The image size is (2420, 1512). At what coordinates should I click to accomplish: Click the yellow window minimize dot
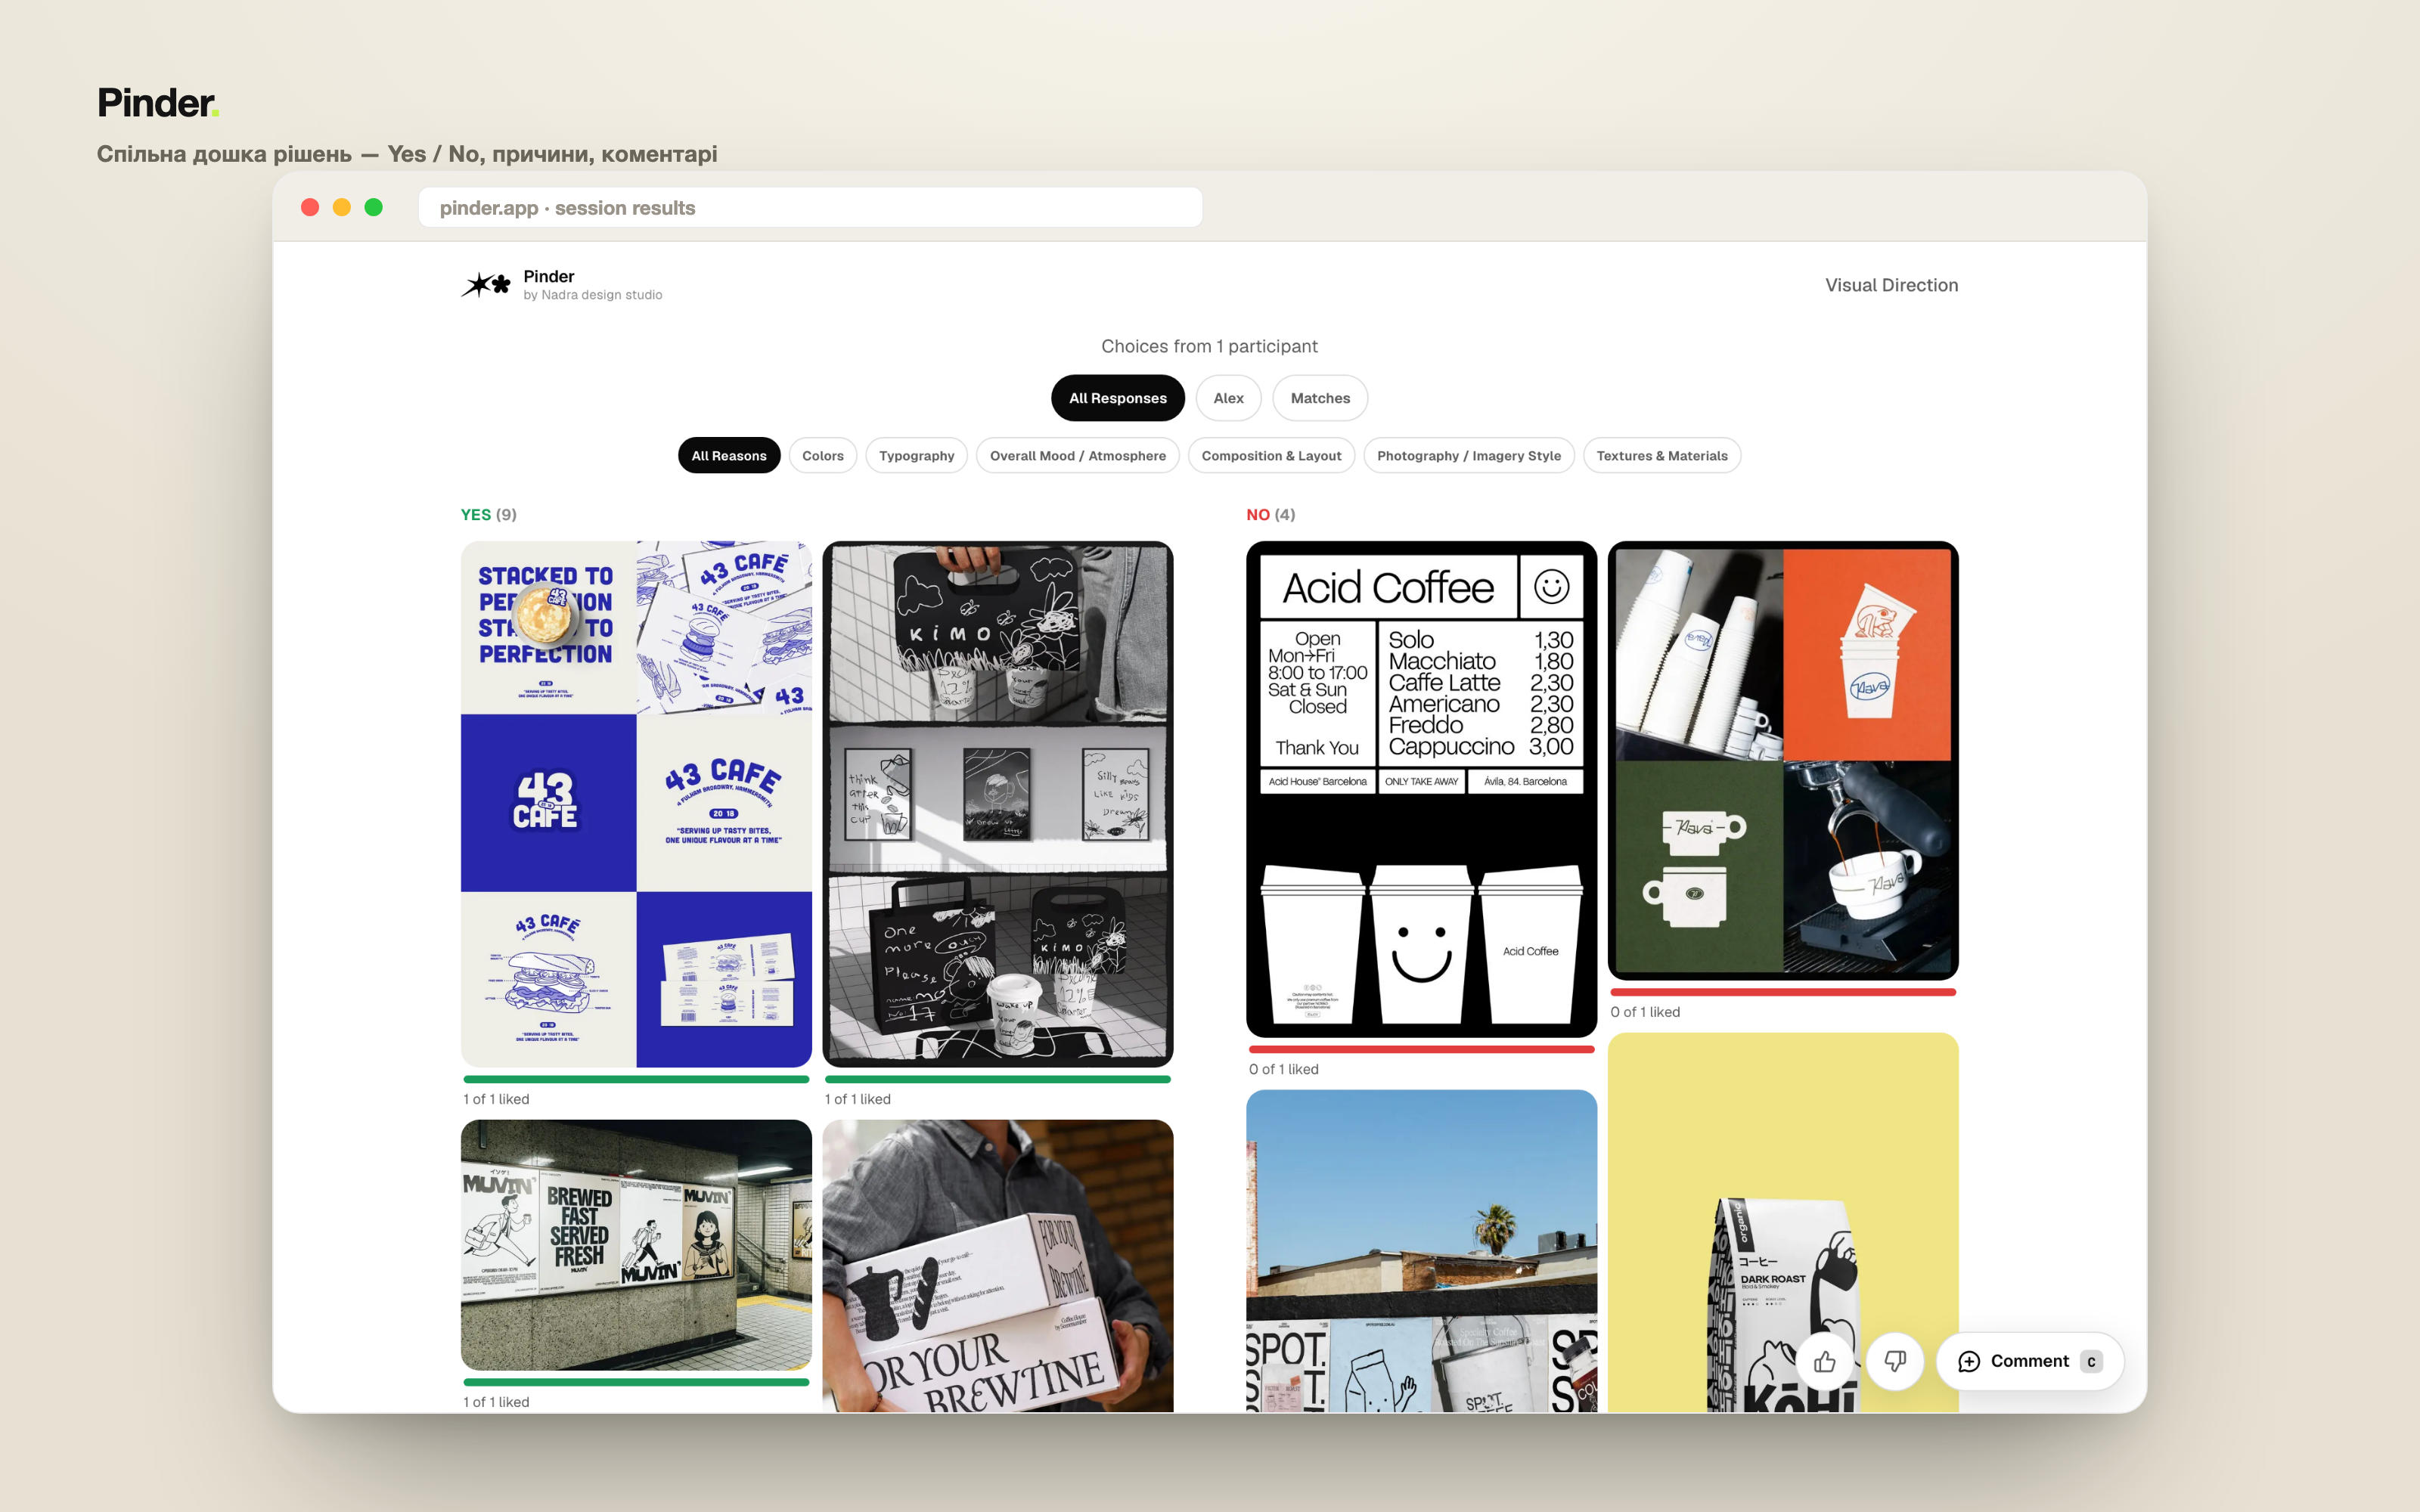coord(342,207)
